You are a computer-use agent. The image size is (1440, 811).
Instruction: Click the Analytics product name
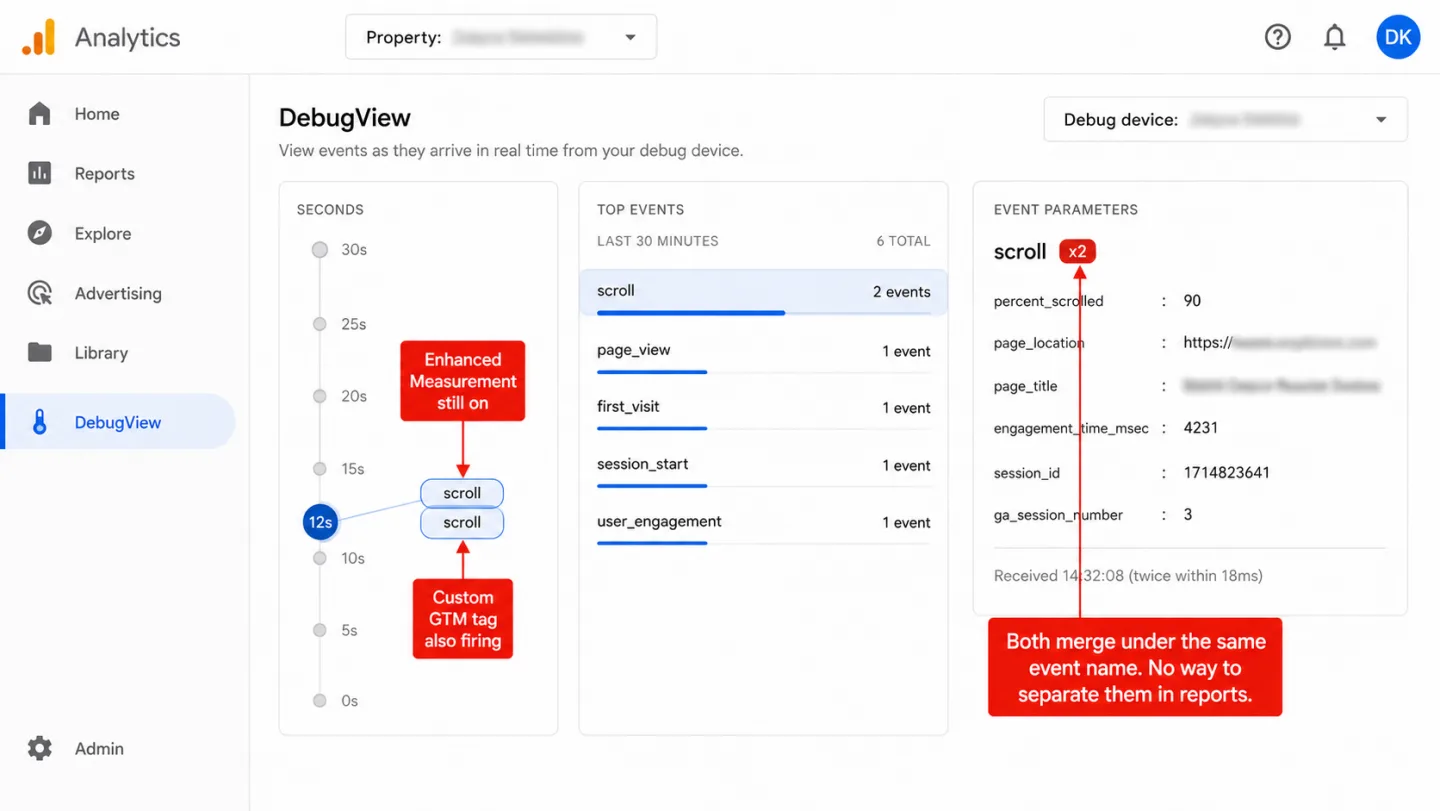[x=128, y=38]
